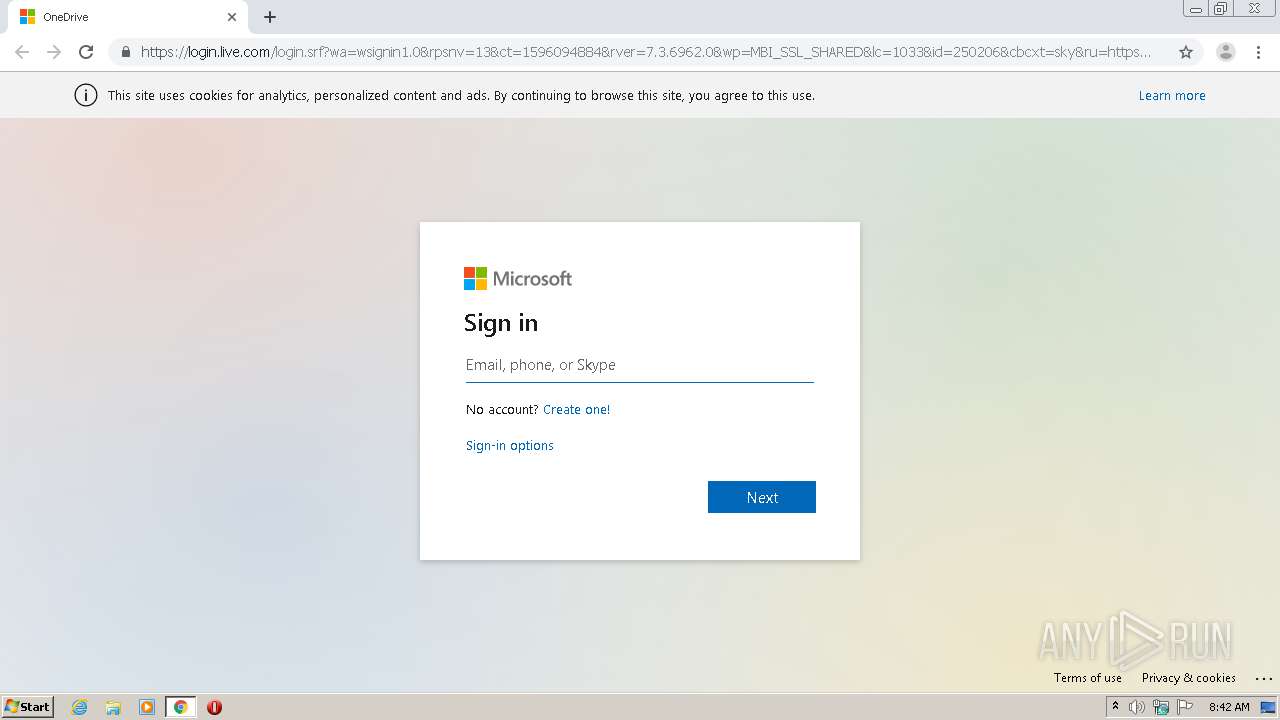Image resolution: width=1280 pixels, height=720 pixels.
Task: Click the 8:42 AM taskbar clock
Action: (1229, 707)
